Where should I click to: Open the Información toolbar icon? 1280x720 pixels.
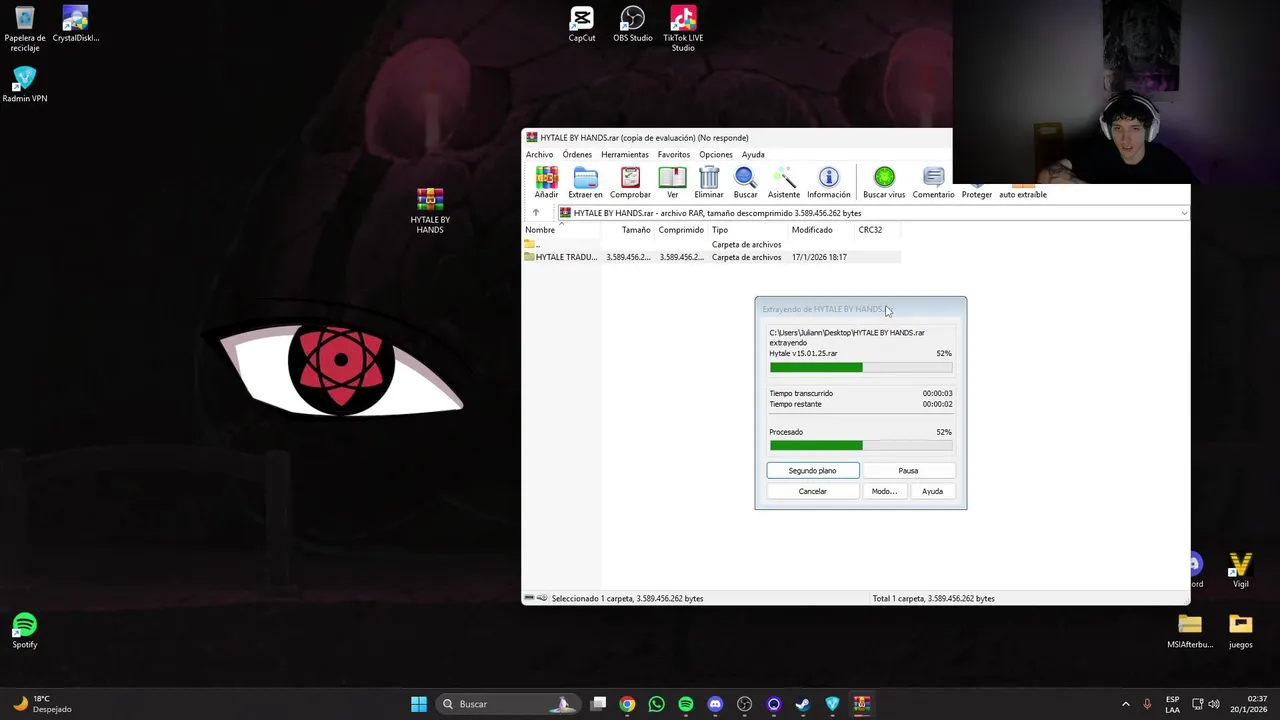[828, 182]
